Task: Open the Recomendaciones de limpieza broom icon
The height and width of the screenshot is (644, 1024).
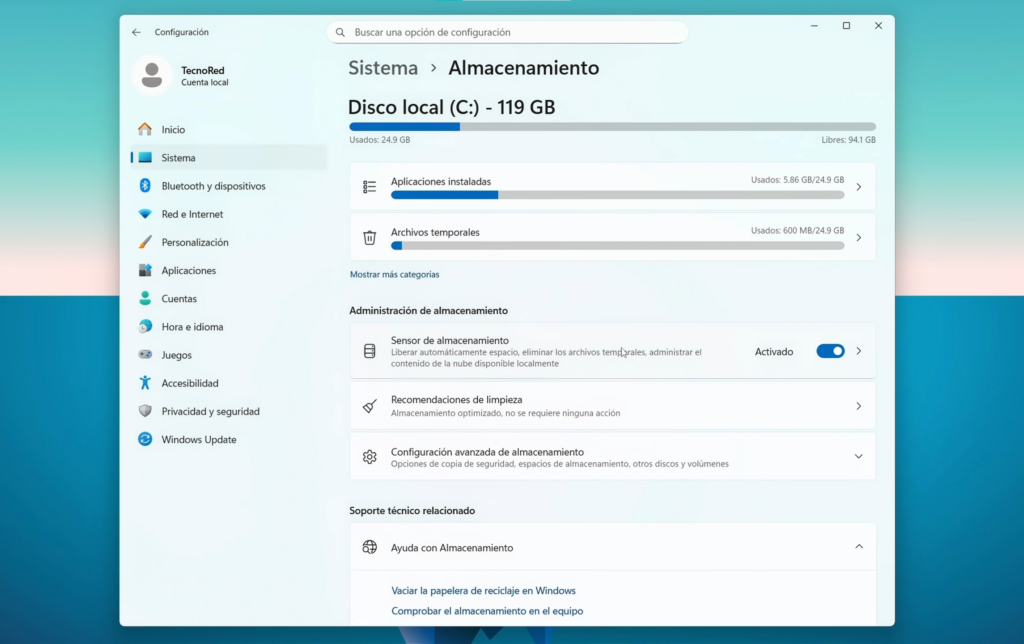Action: [x=369, y=405]
